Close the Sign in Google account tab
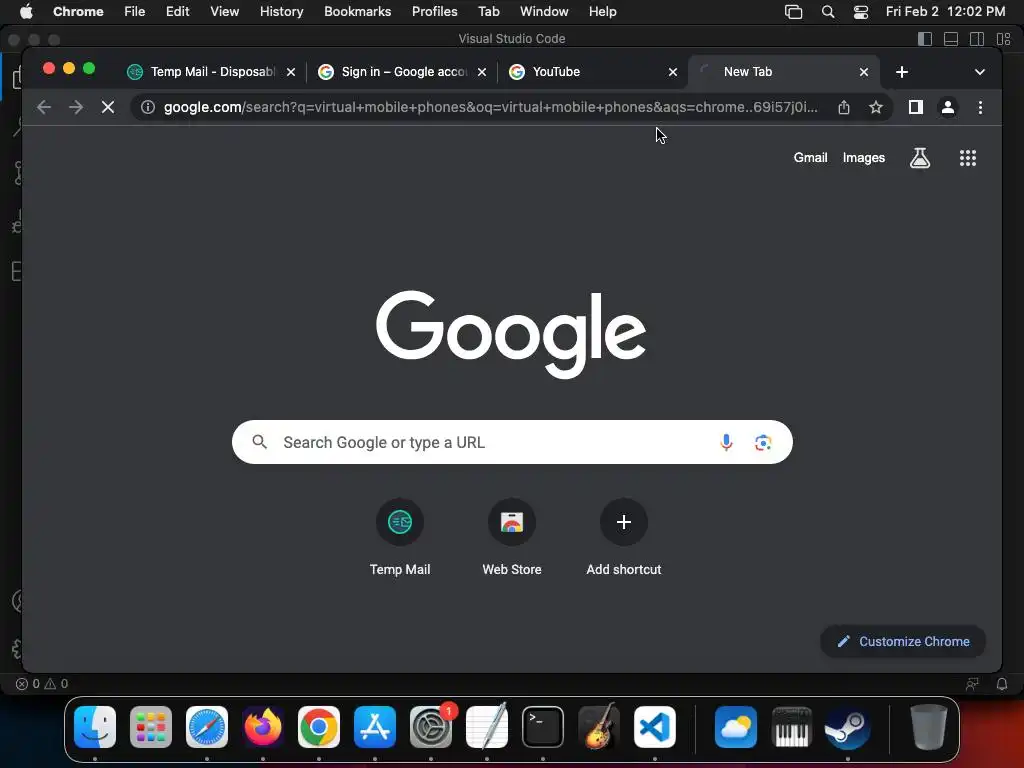Screen dimensions: 1024x768 pos(482,72)
